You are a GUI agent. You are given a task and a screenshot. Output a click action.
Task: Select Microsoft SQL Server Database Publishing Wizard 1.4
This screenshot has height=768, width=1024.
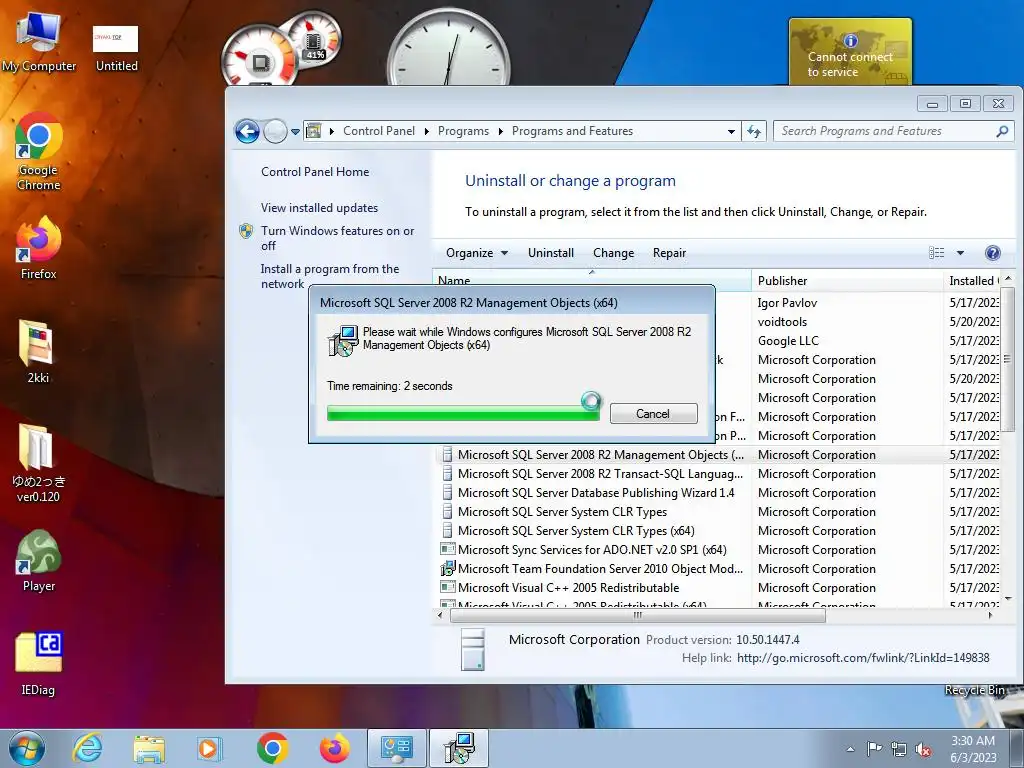pyautogui.click(x=596, y=493)
